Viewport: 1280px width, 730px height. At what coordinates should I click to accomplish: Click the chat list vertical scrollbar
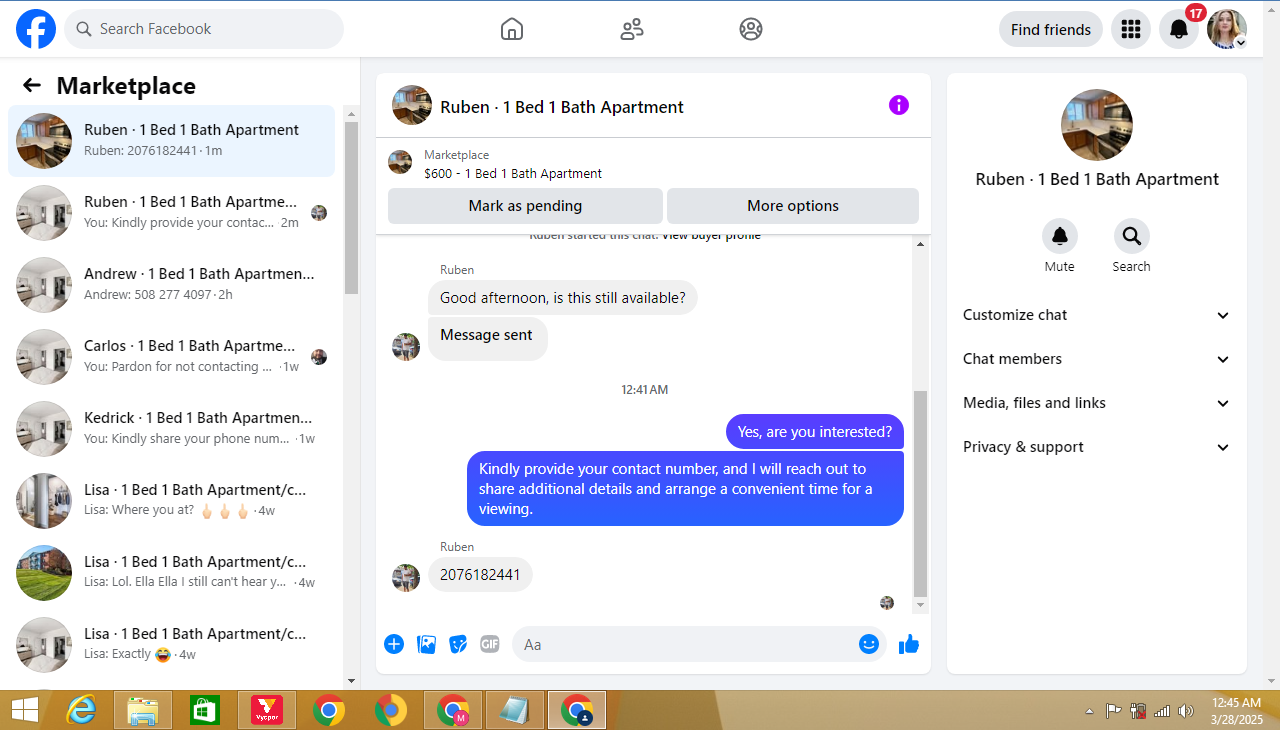[x=351, y=208]
